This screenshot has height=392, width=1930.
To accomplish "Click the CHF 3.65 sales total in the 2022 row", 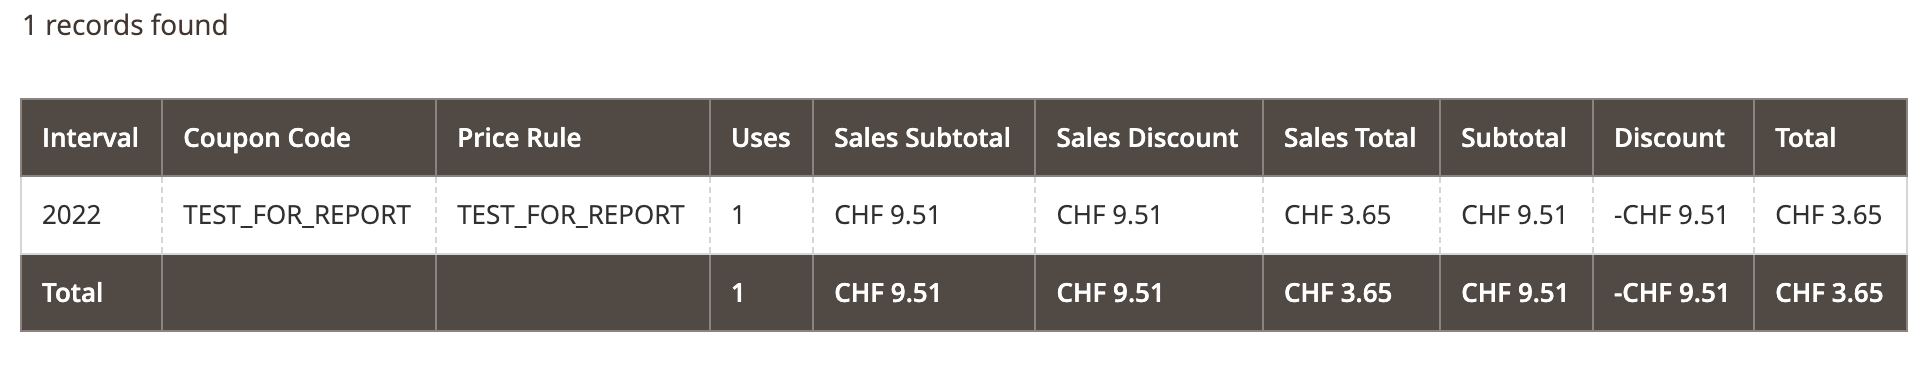I will click(x=1337, y=215).
